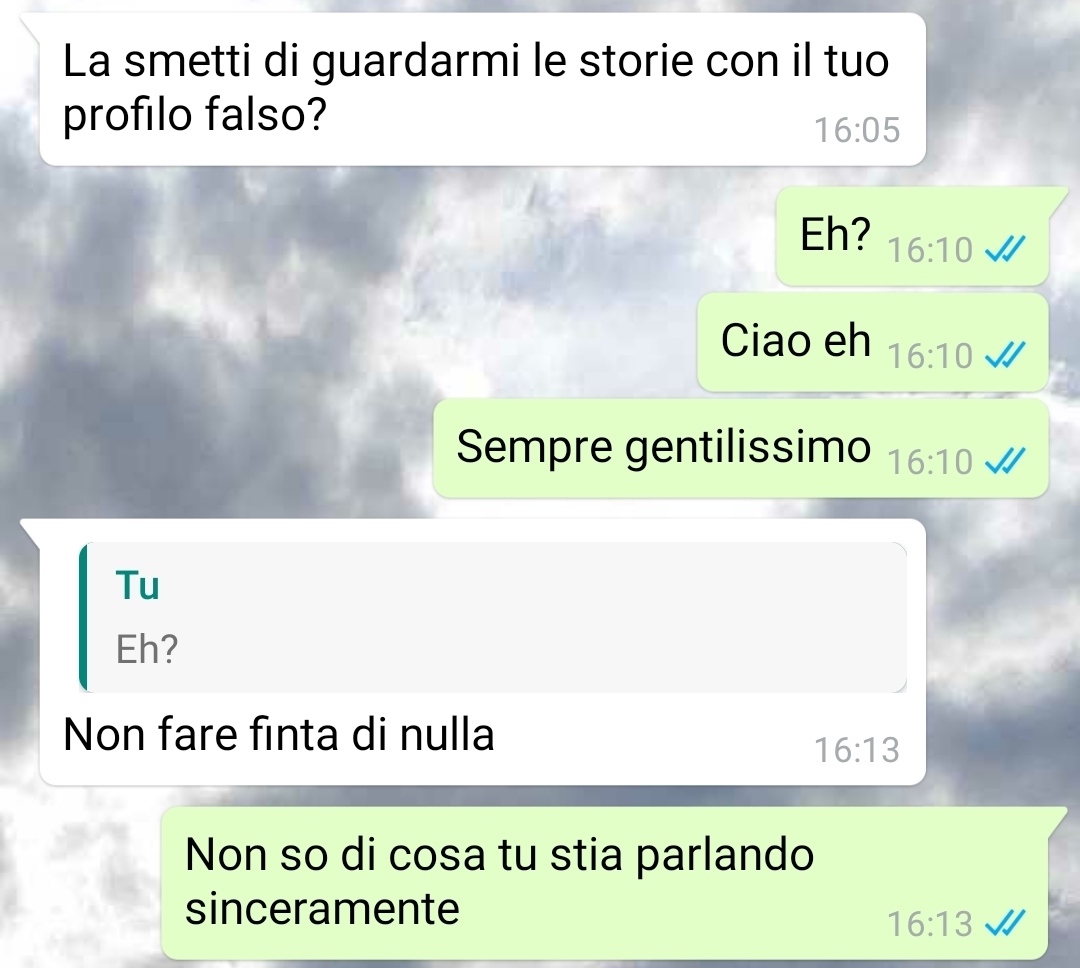Click the blue double-check beside 'Ciao eh'
This screenshot has width=1080, height=968.
point(1005,356)
